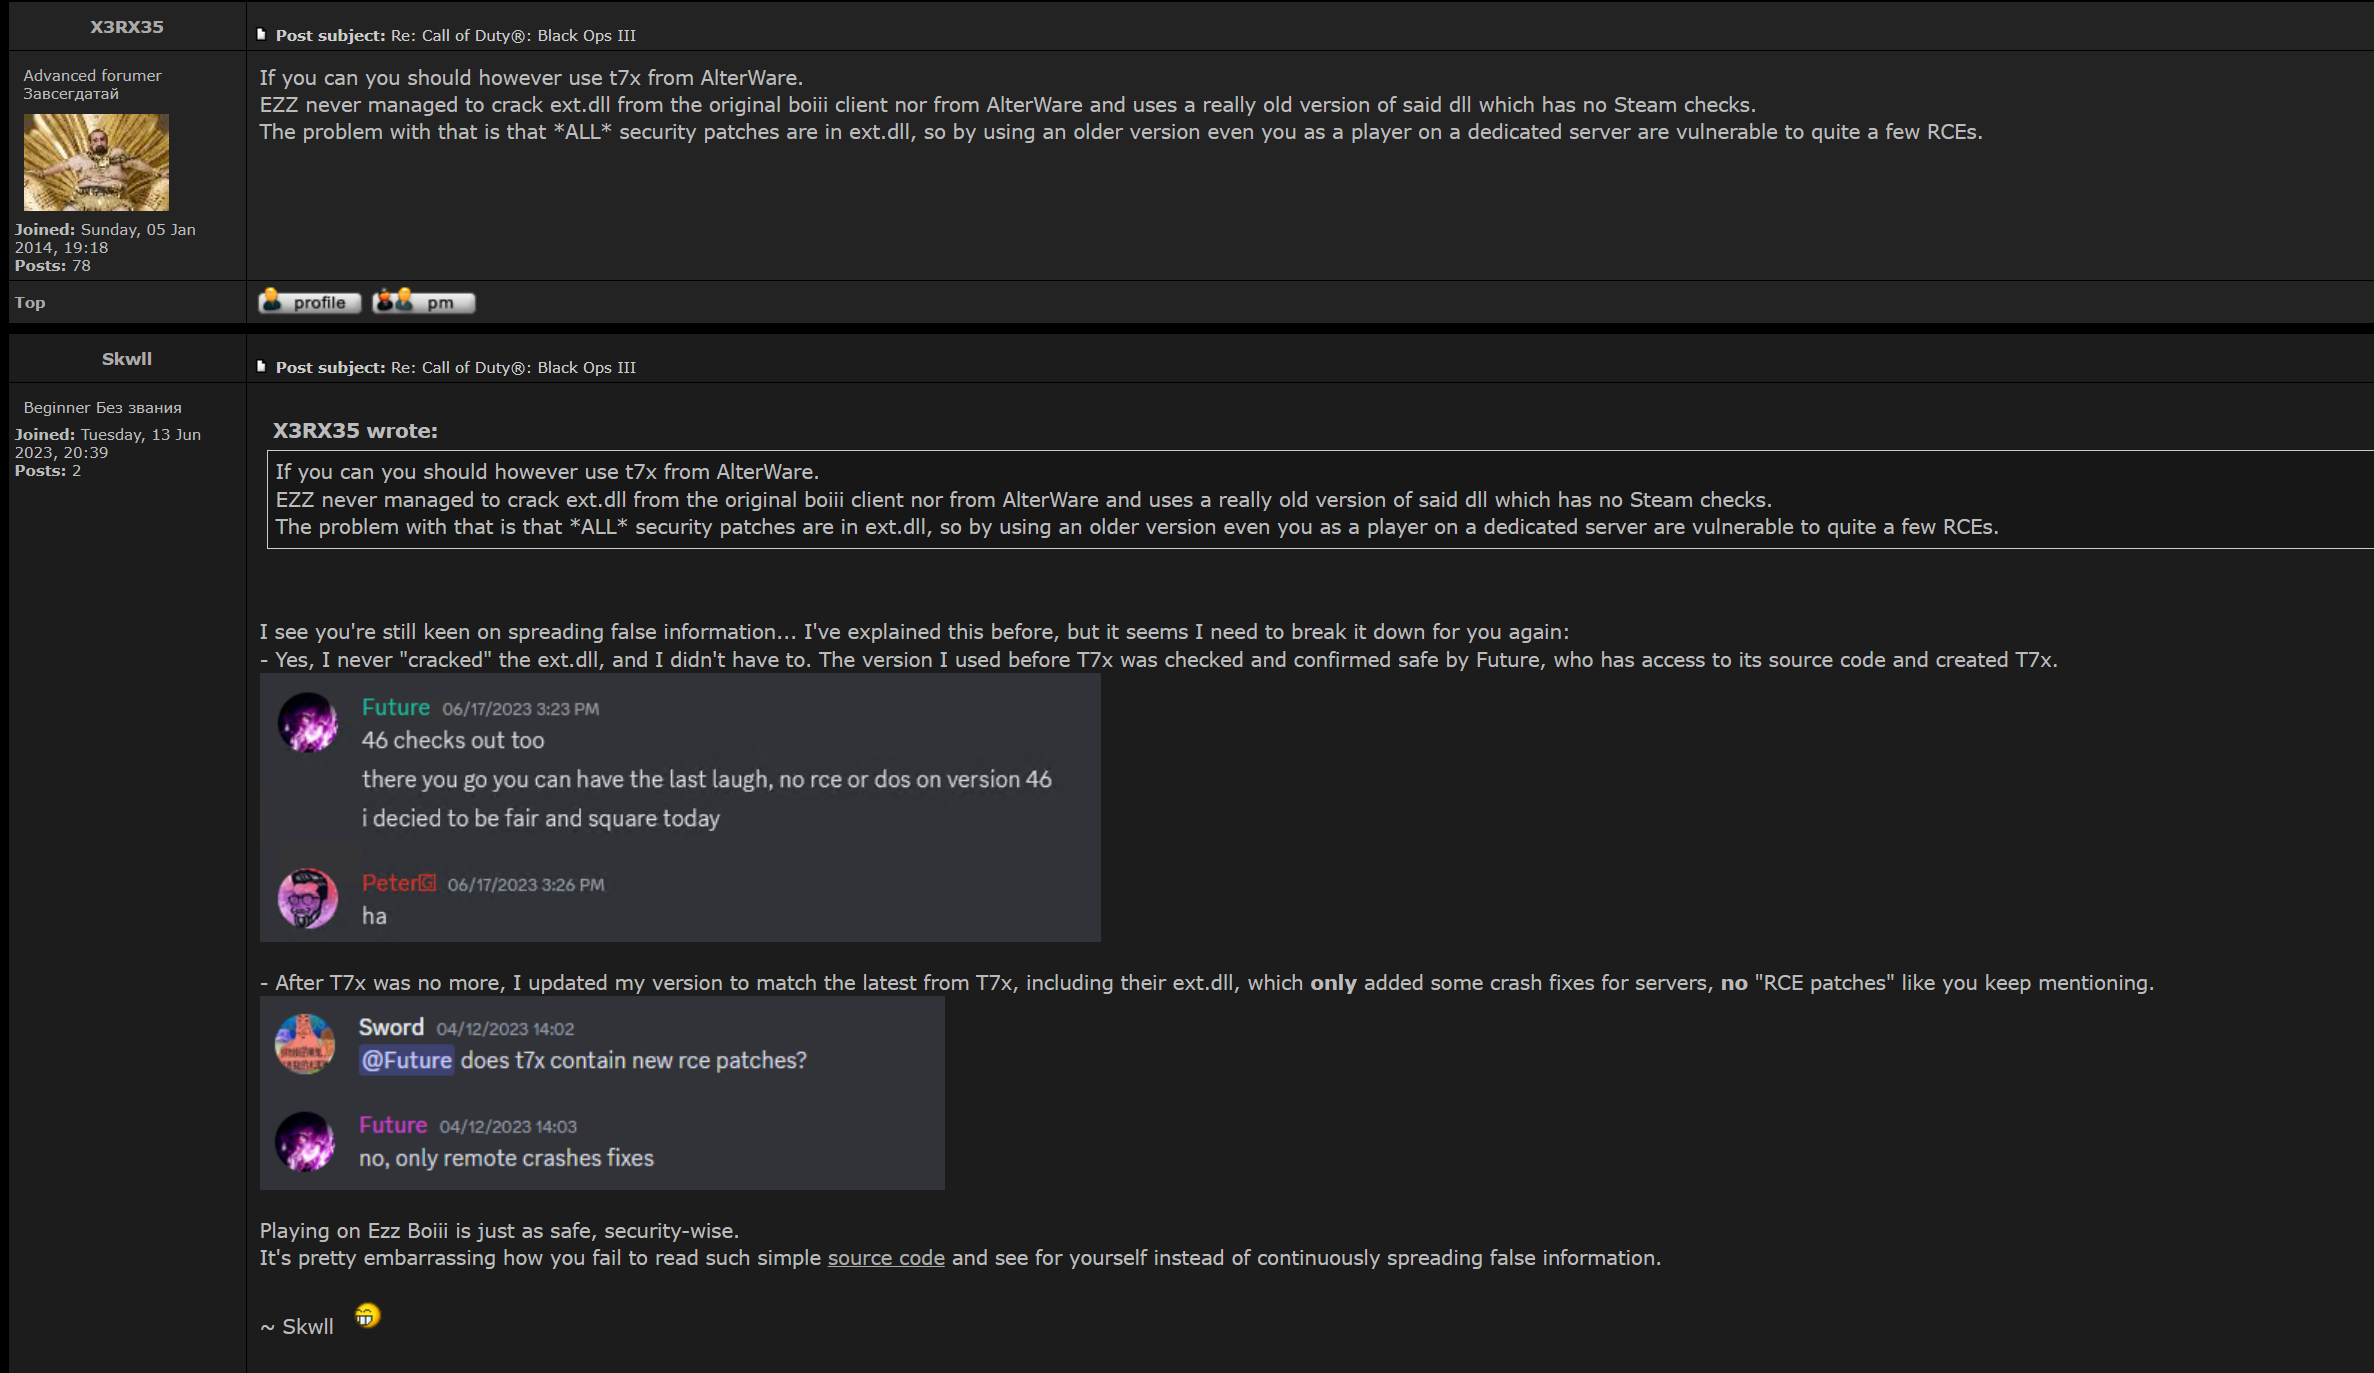The width and height of the screenshot is (2374, 1373).
Task: Open the "source code" hyperlink
Action: (886, 1258)
